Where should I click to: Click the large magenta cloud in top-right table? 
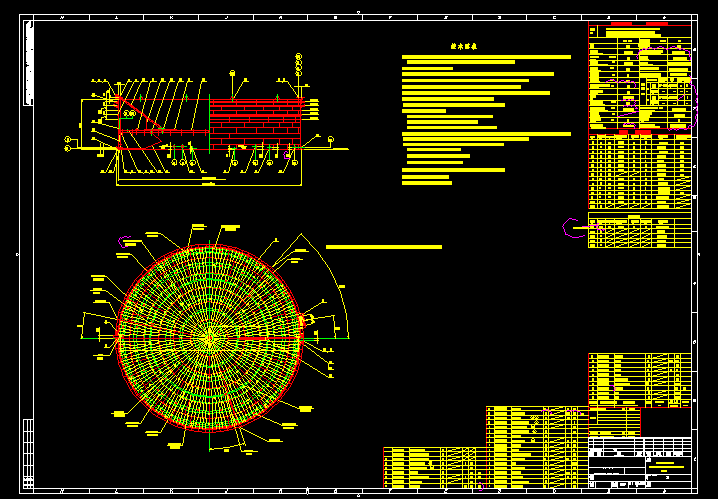pos(664,54)
